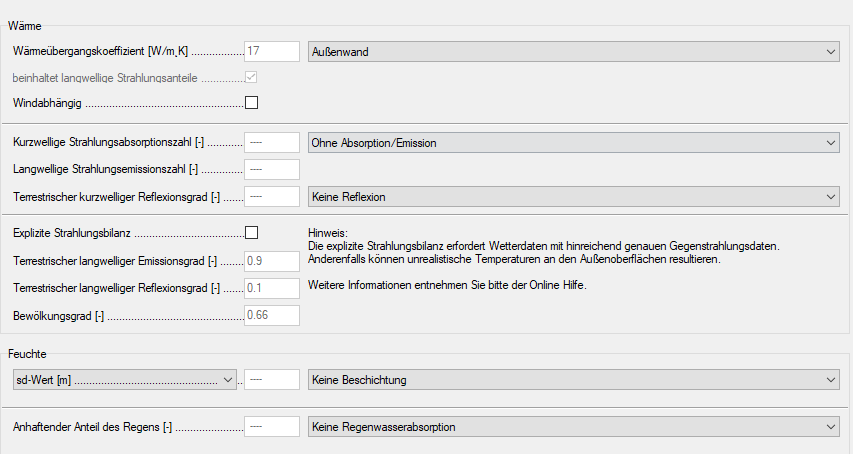Screen dimensions: 853x454
Task: Click the sd-Wert value input field
Action: (272, 380)
